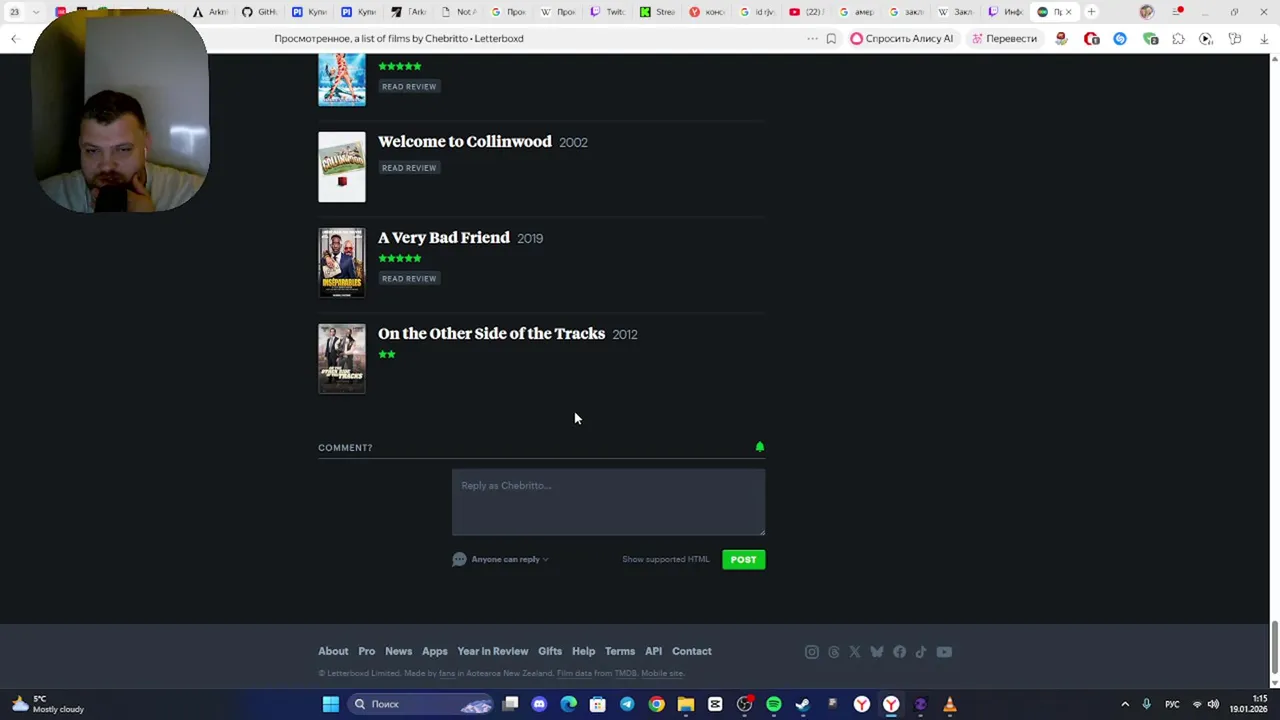Switch to the GitHub tab
This screenshot has height=720, width=1280.
[x=260, y=12]
